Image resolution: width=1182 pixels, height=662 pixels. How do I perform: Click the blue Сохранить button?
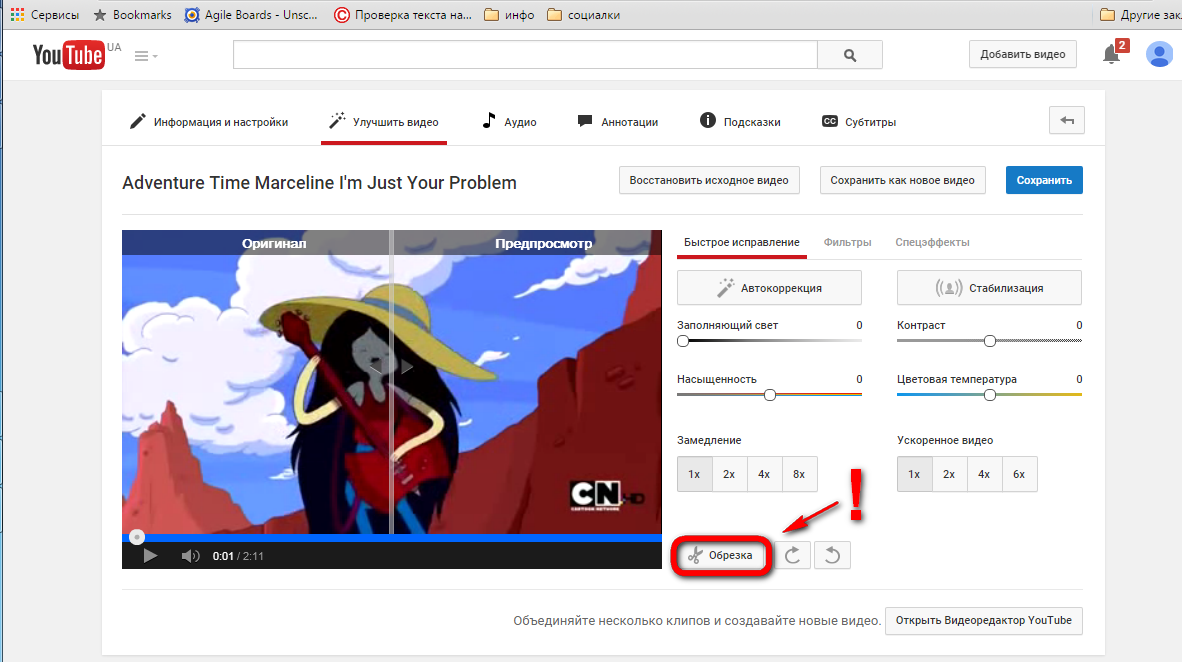click(x=1044, y=180)
